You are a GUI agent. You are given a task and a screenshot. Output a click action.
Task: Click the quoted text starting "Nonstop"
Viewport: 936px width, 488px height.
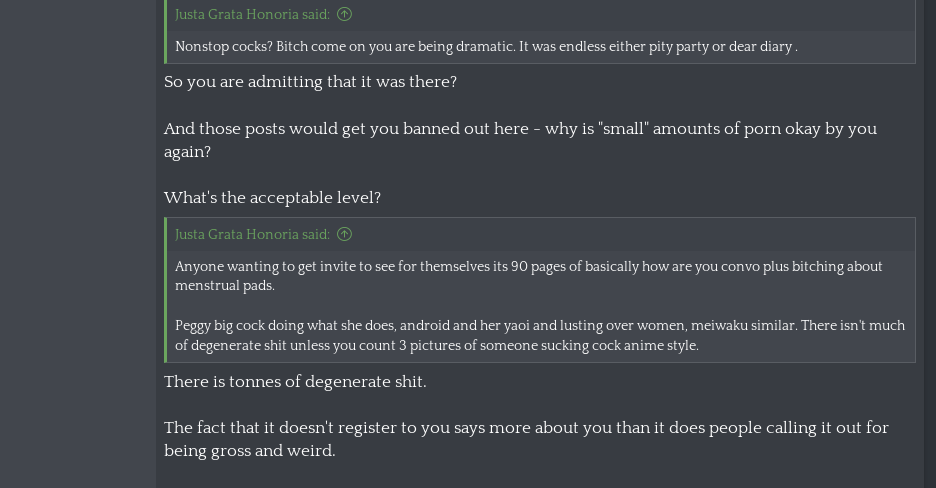point(486,47)
